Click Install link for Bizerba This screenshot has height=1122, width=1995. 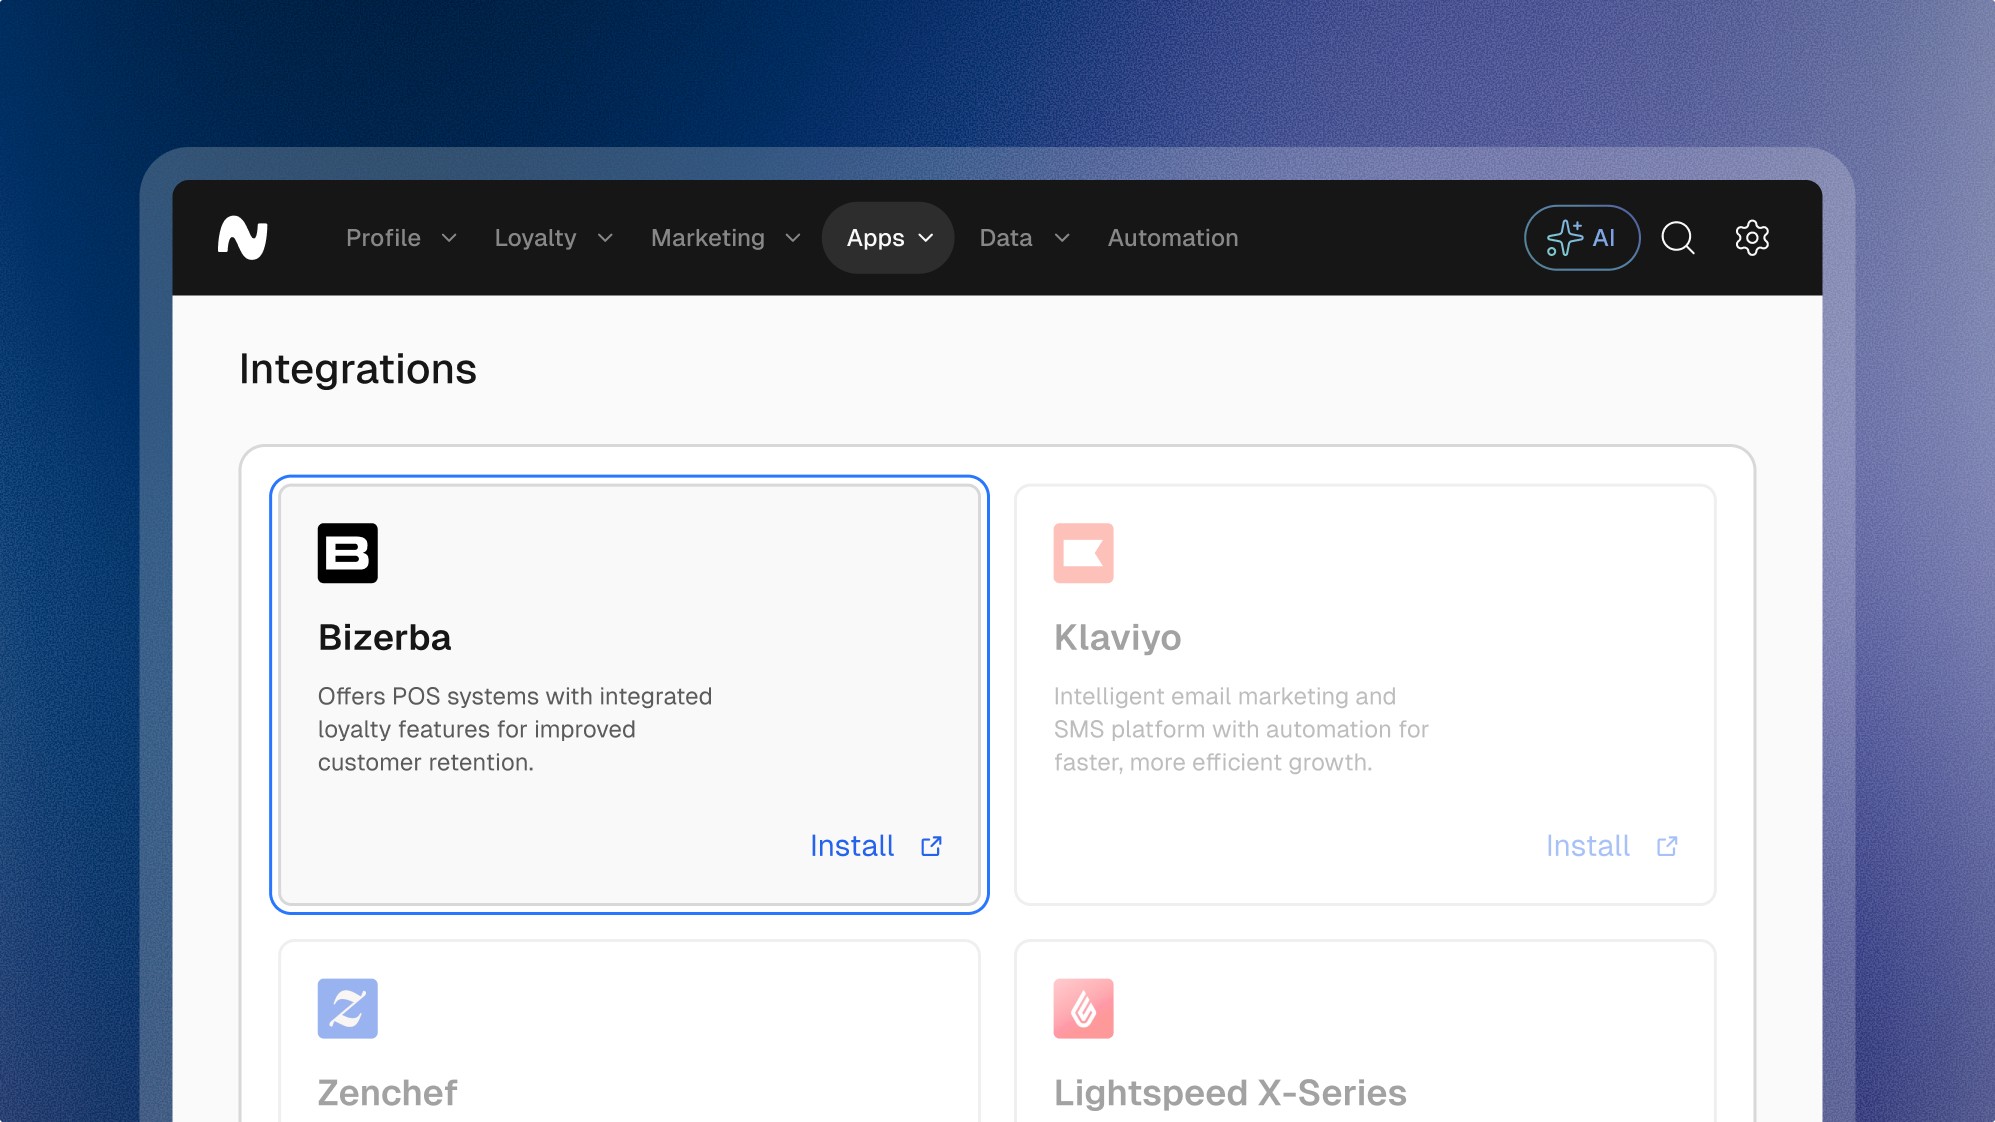[x=852, y=846]
